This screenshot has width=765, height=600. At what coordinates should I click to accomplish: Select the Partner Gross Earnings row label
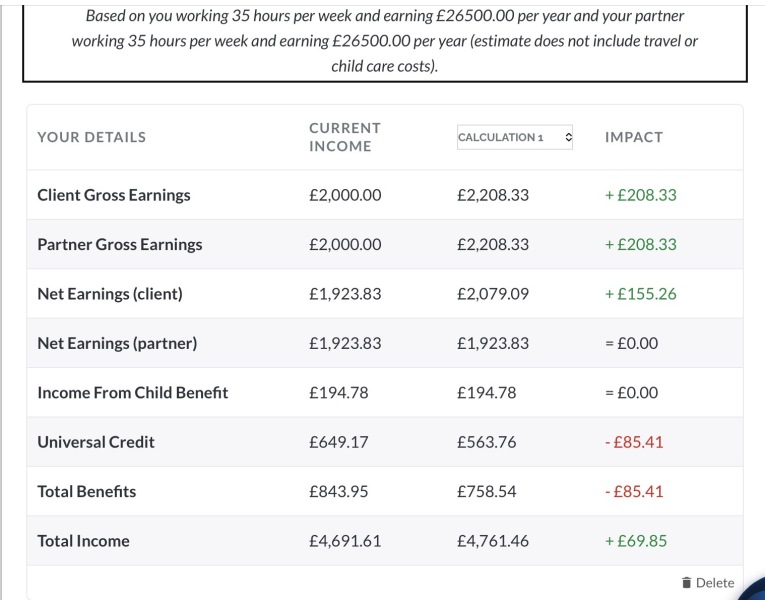(120, 244)
